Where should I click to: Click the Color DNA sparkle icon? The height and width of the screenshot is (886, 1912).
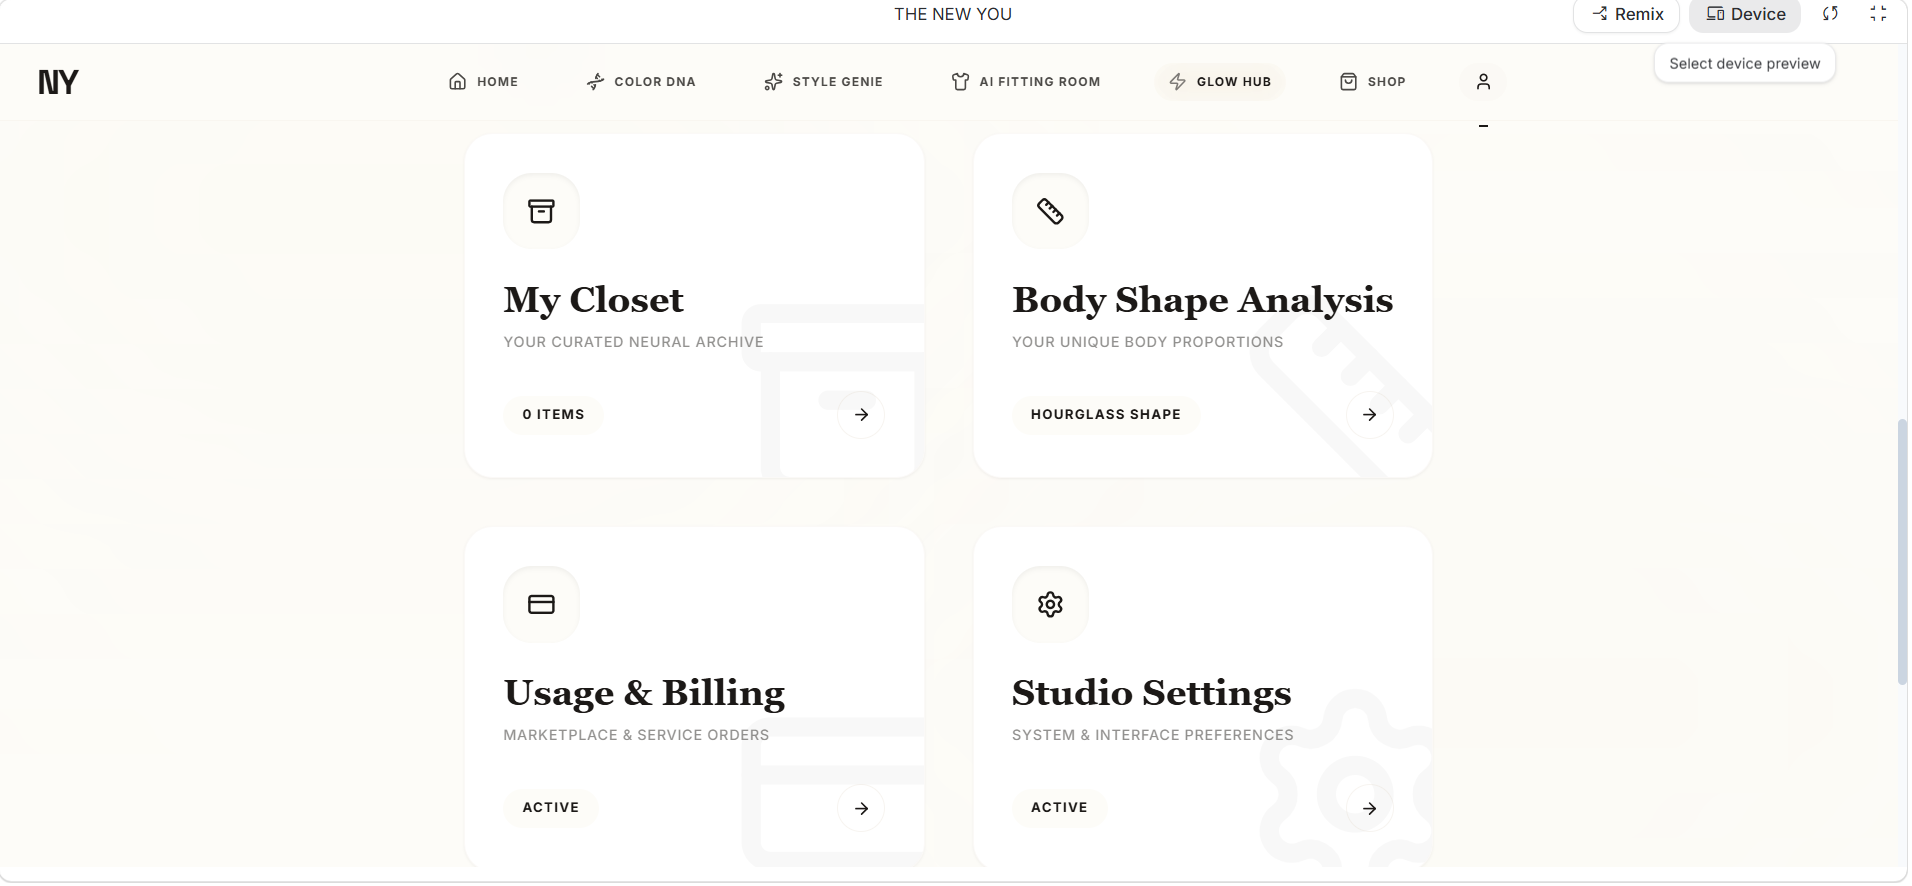[x=595, y=82]
